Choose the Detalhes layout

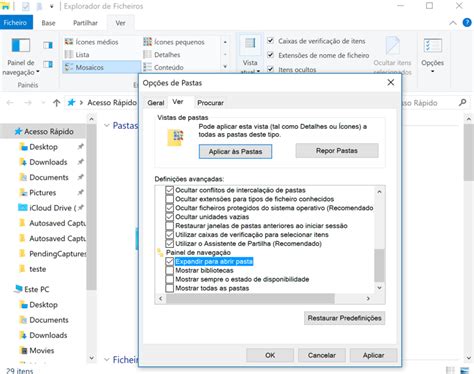(162, 55)
